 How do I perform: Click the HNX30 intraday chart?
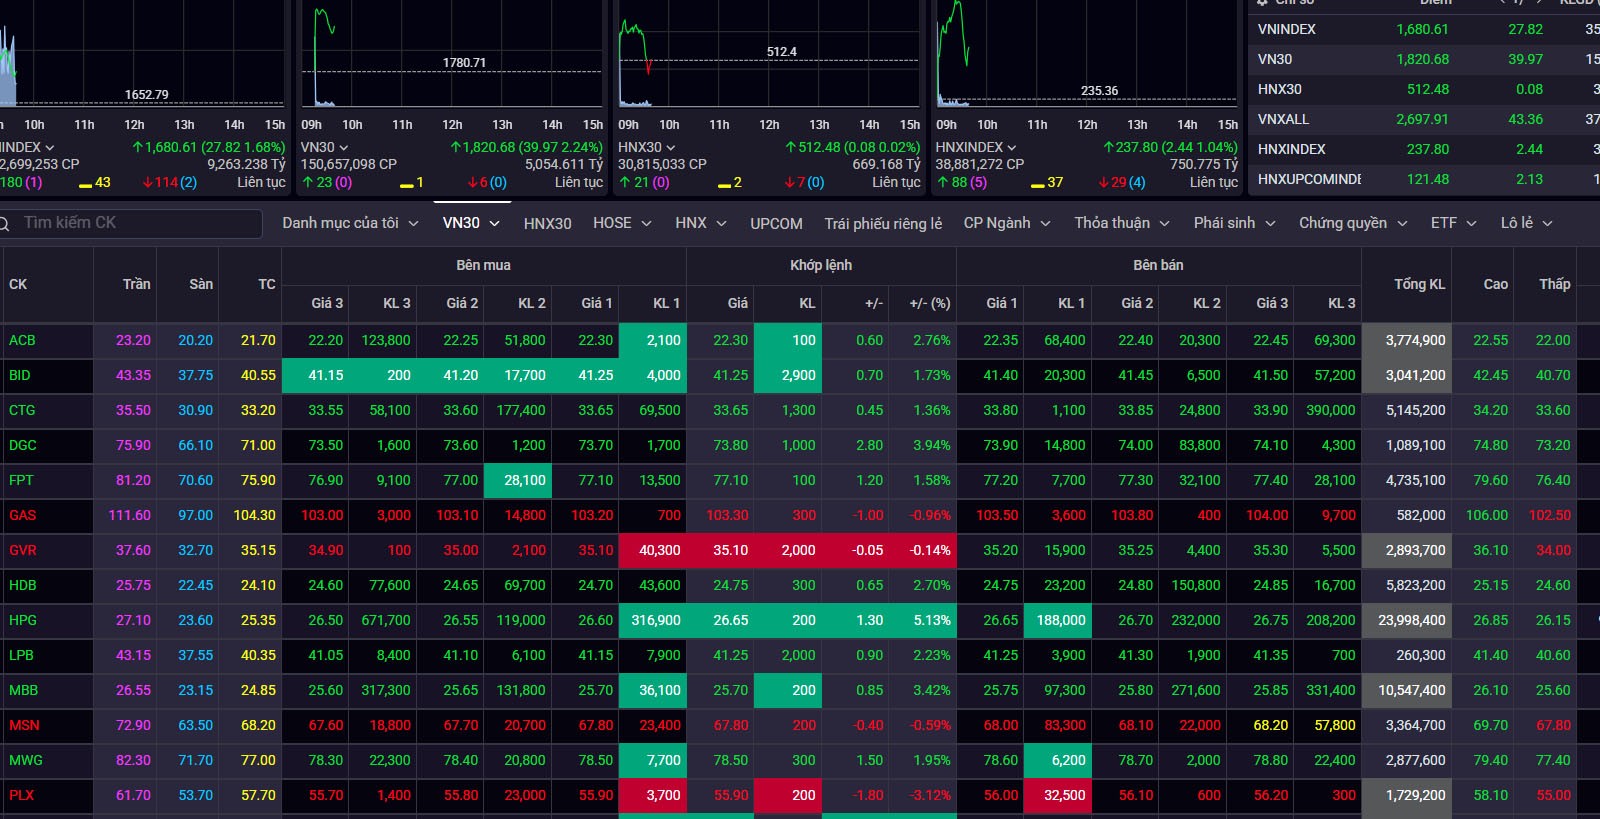(x=769, y=55)
